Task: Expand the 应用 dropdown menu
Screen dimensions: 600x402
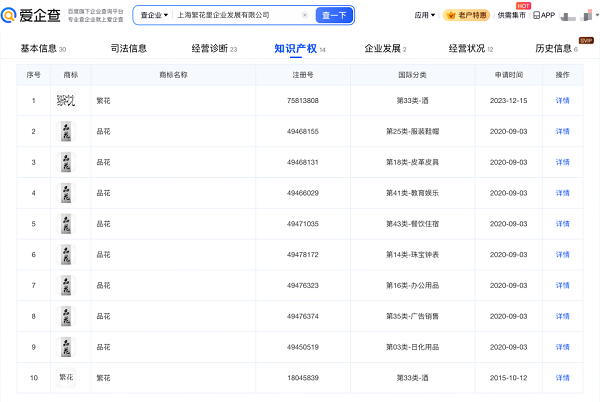Action: (425, 15)
